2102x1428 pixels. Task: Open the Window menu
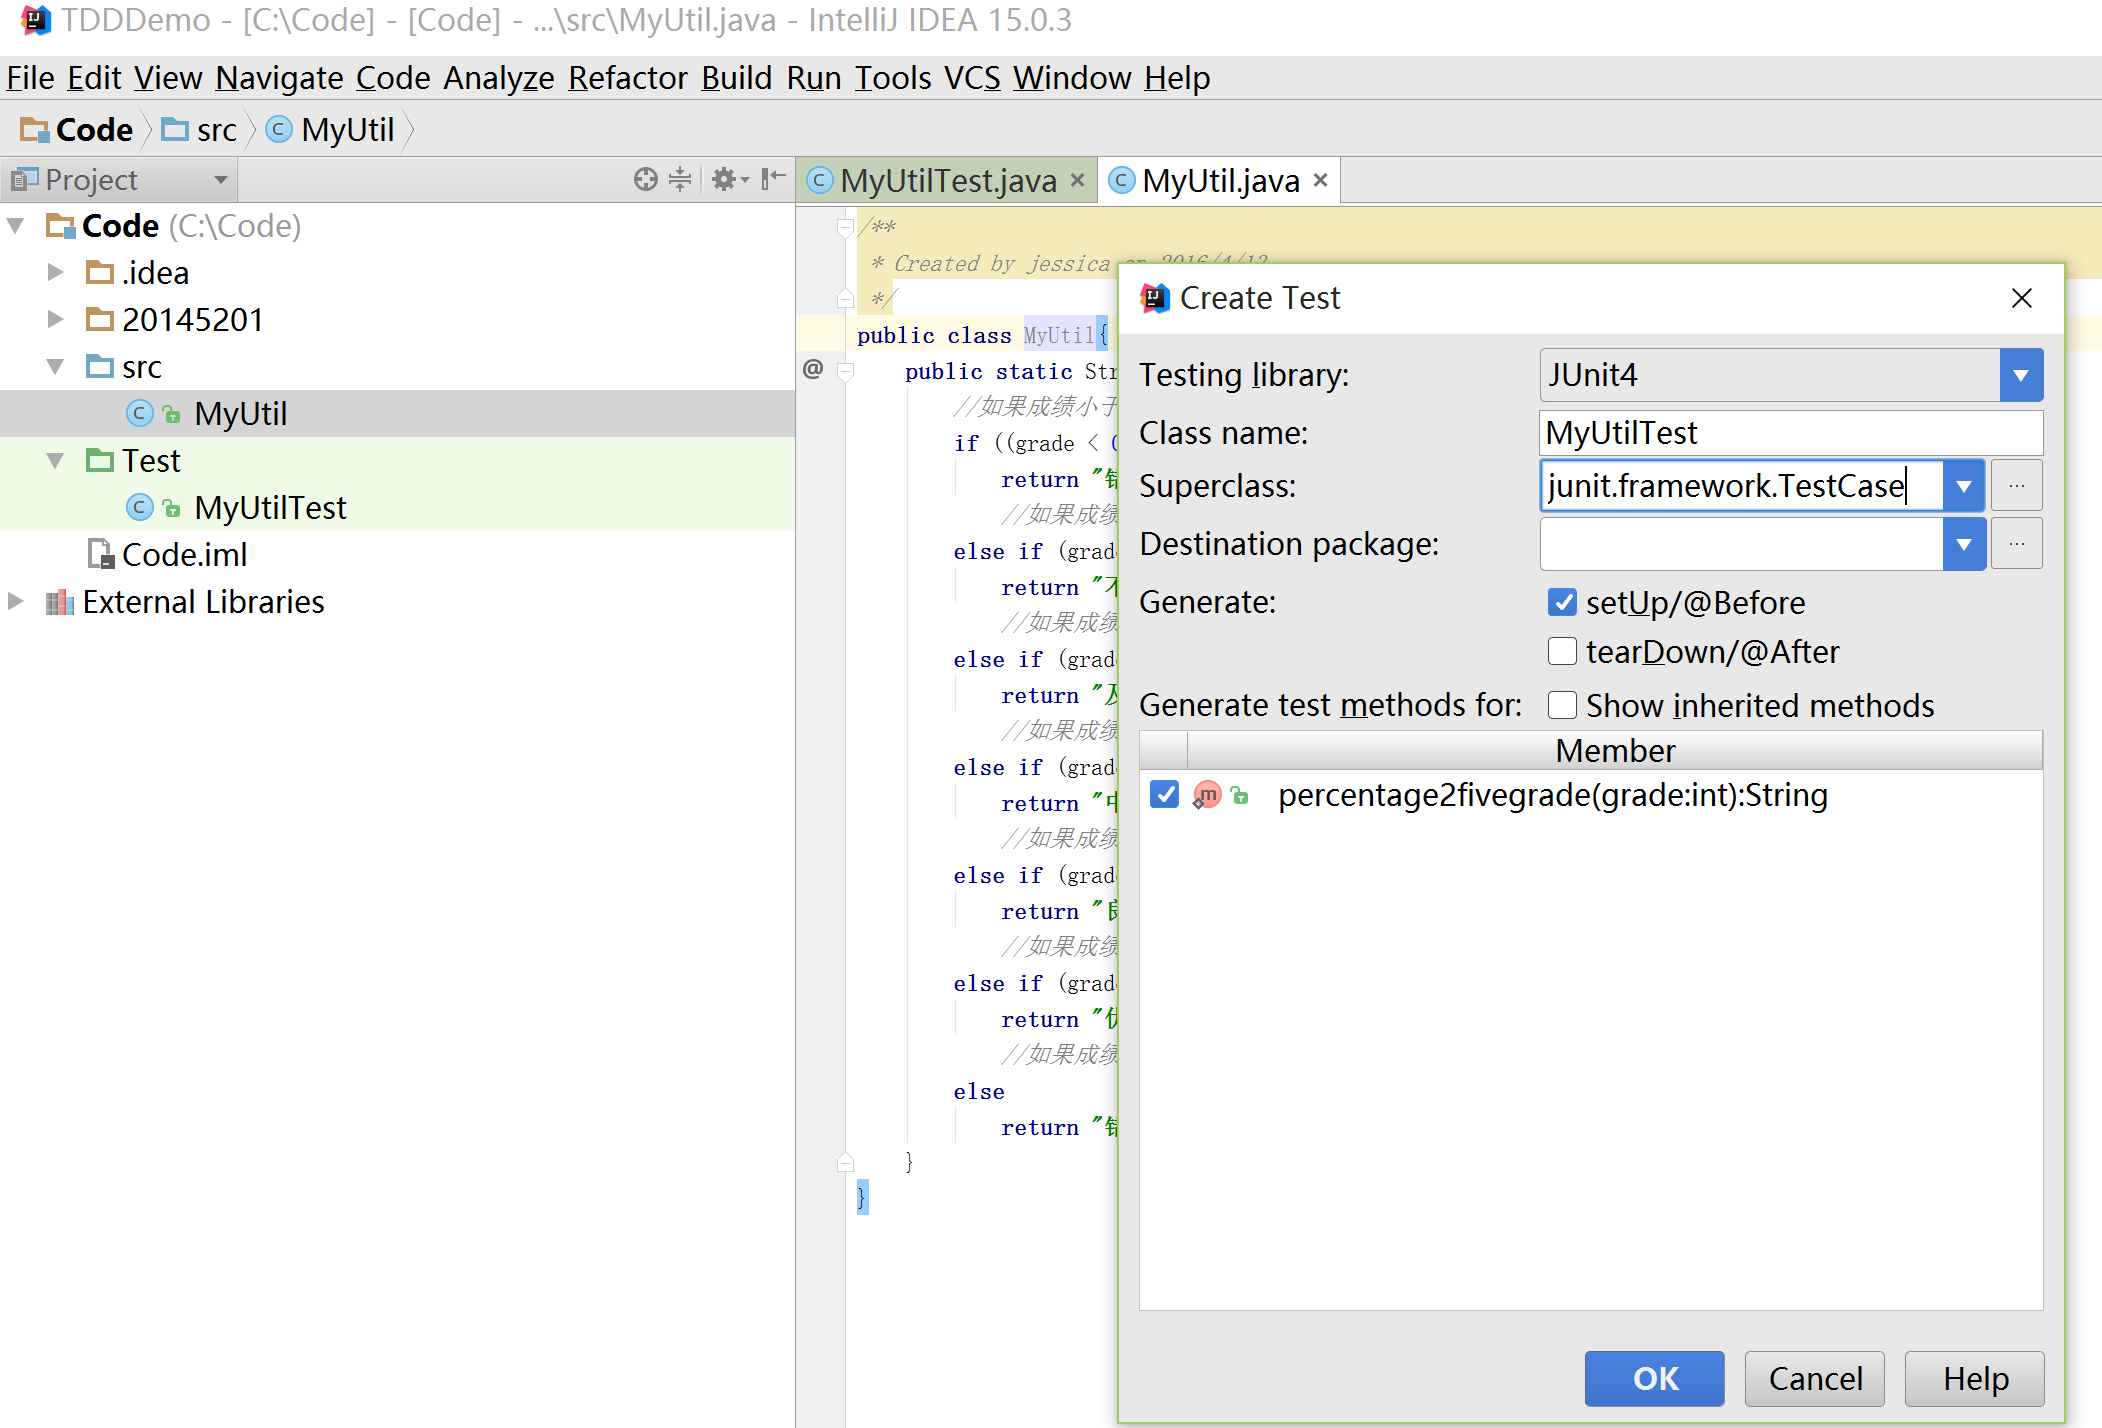[1072, 78]
